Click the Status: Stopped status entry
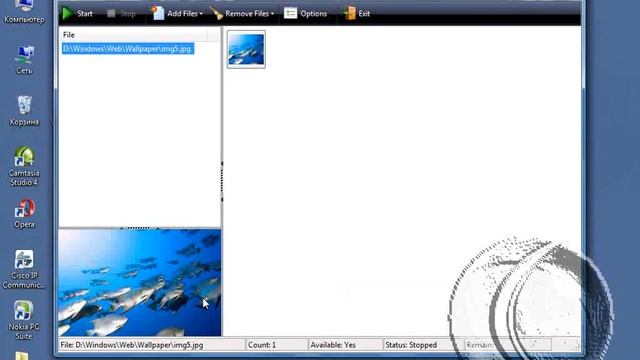This screenshot has width=640, height=360. tap(424, 345)
